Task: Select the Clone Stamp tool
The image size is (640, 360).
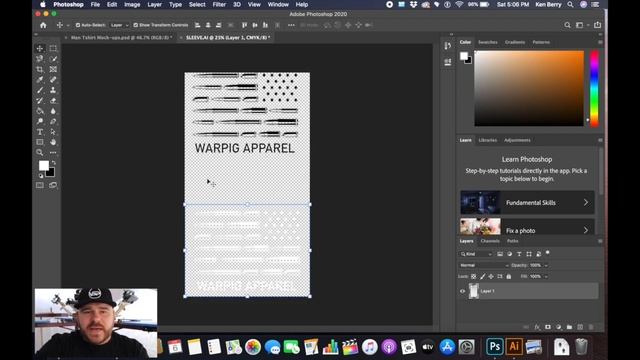Action: pos(53,90)
